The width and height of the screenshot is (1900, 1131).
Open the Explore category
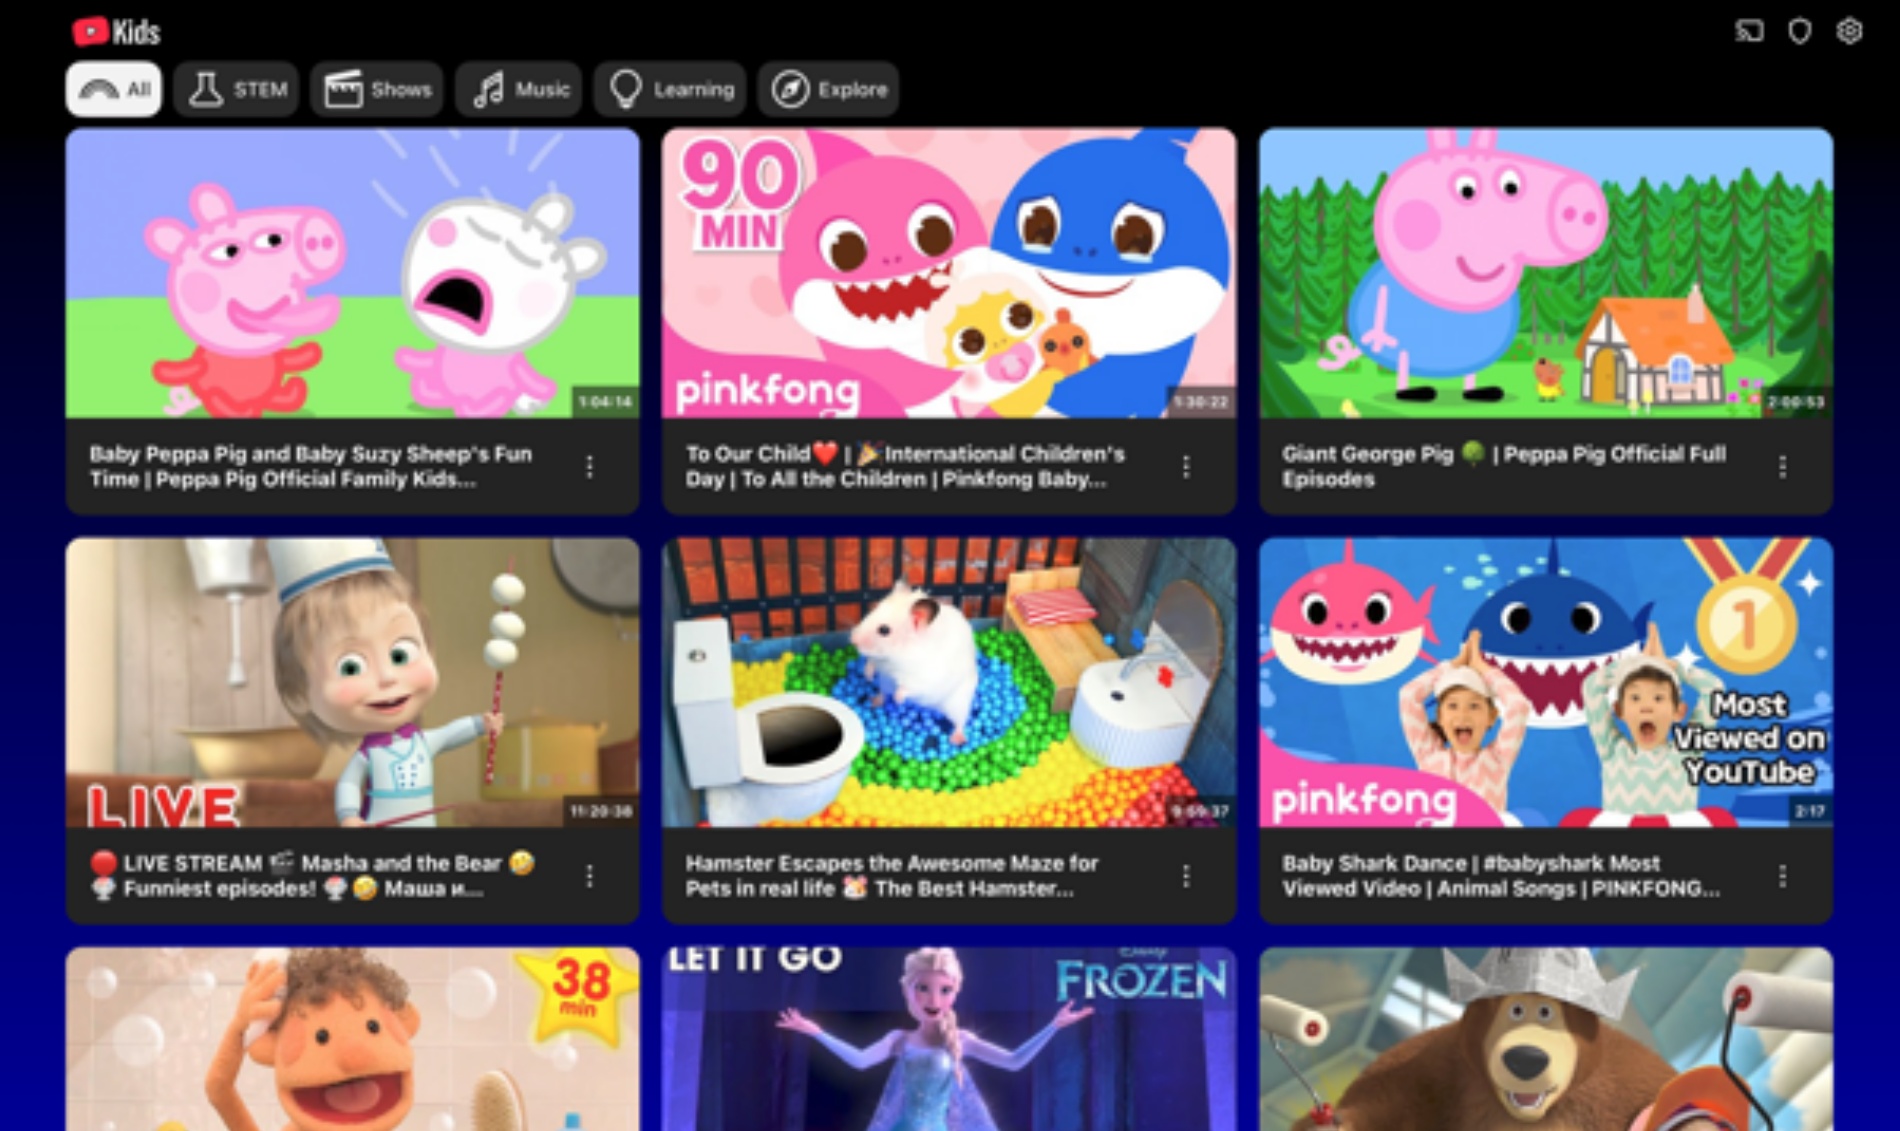(x=828, y=90)
